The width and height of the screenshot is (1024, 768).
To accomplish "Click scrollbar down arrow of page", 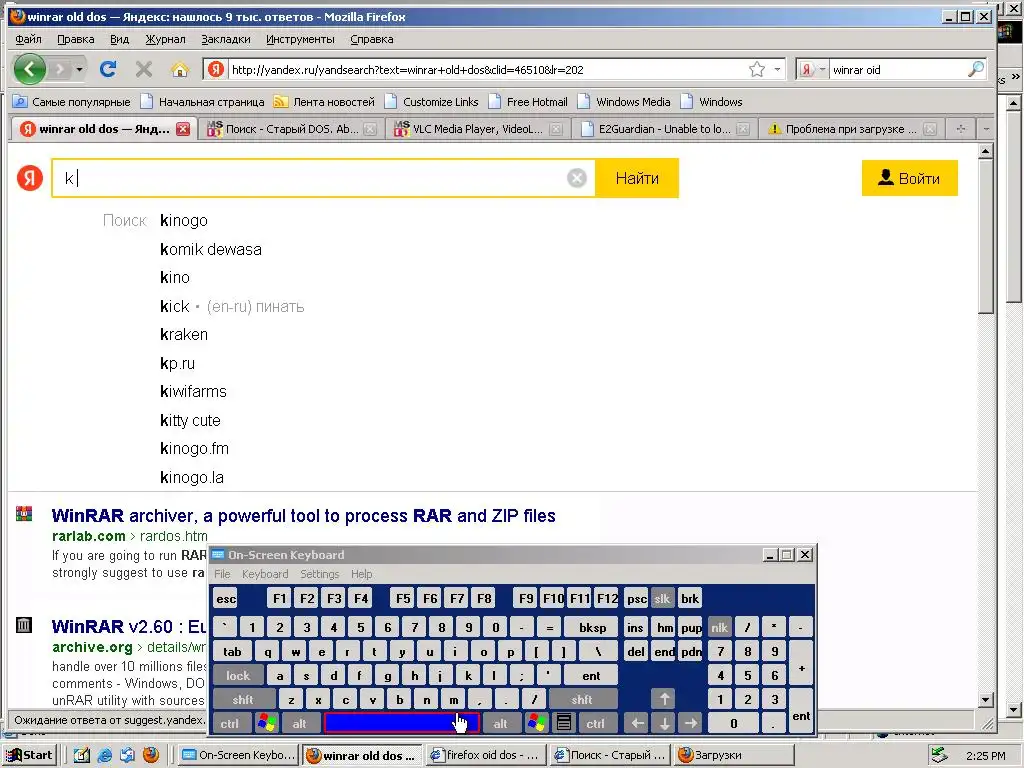I will click(x=985, y=700).
